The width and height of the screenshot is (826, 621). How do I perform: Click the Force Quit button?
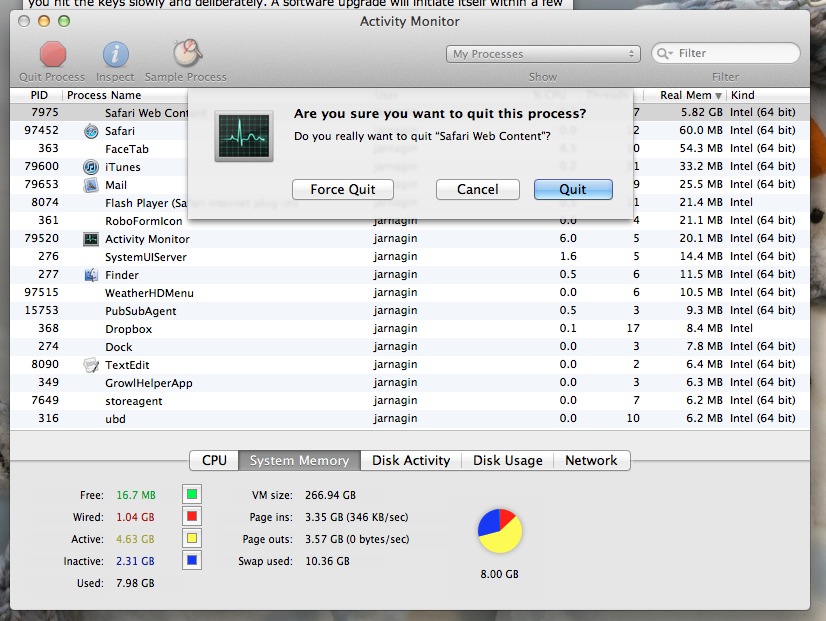click(x=343, y=190)
